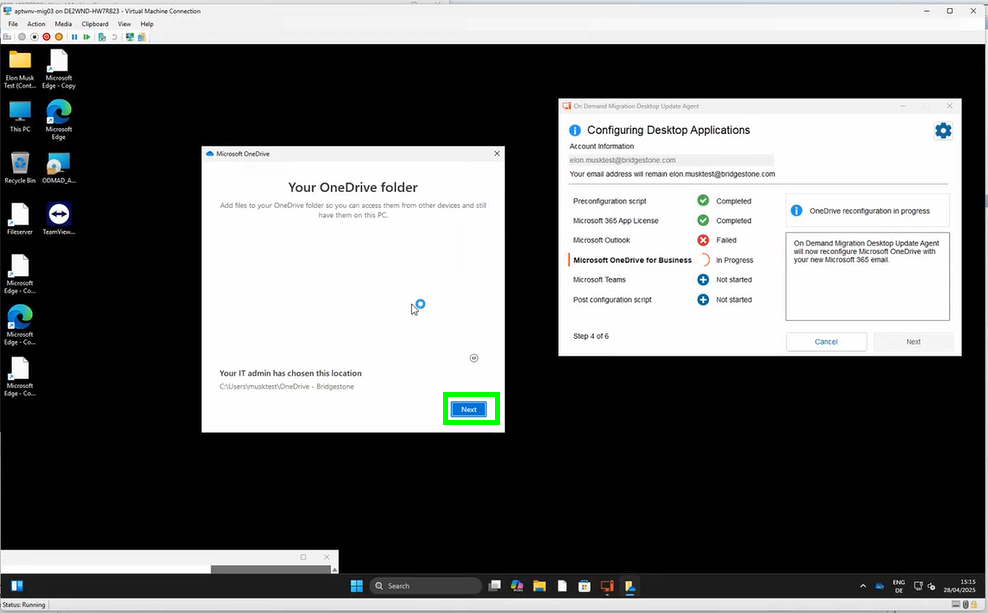Click the Desktop Update Agent taskbar icon
Image resolution: width=988 pixels, height=613 pixels.
tap(607, 586)
